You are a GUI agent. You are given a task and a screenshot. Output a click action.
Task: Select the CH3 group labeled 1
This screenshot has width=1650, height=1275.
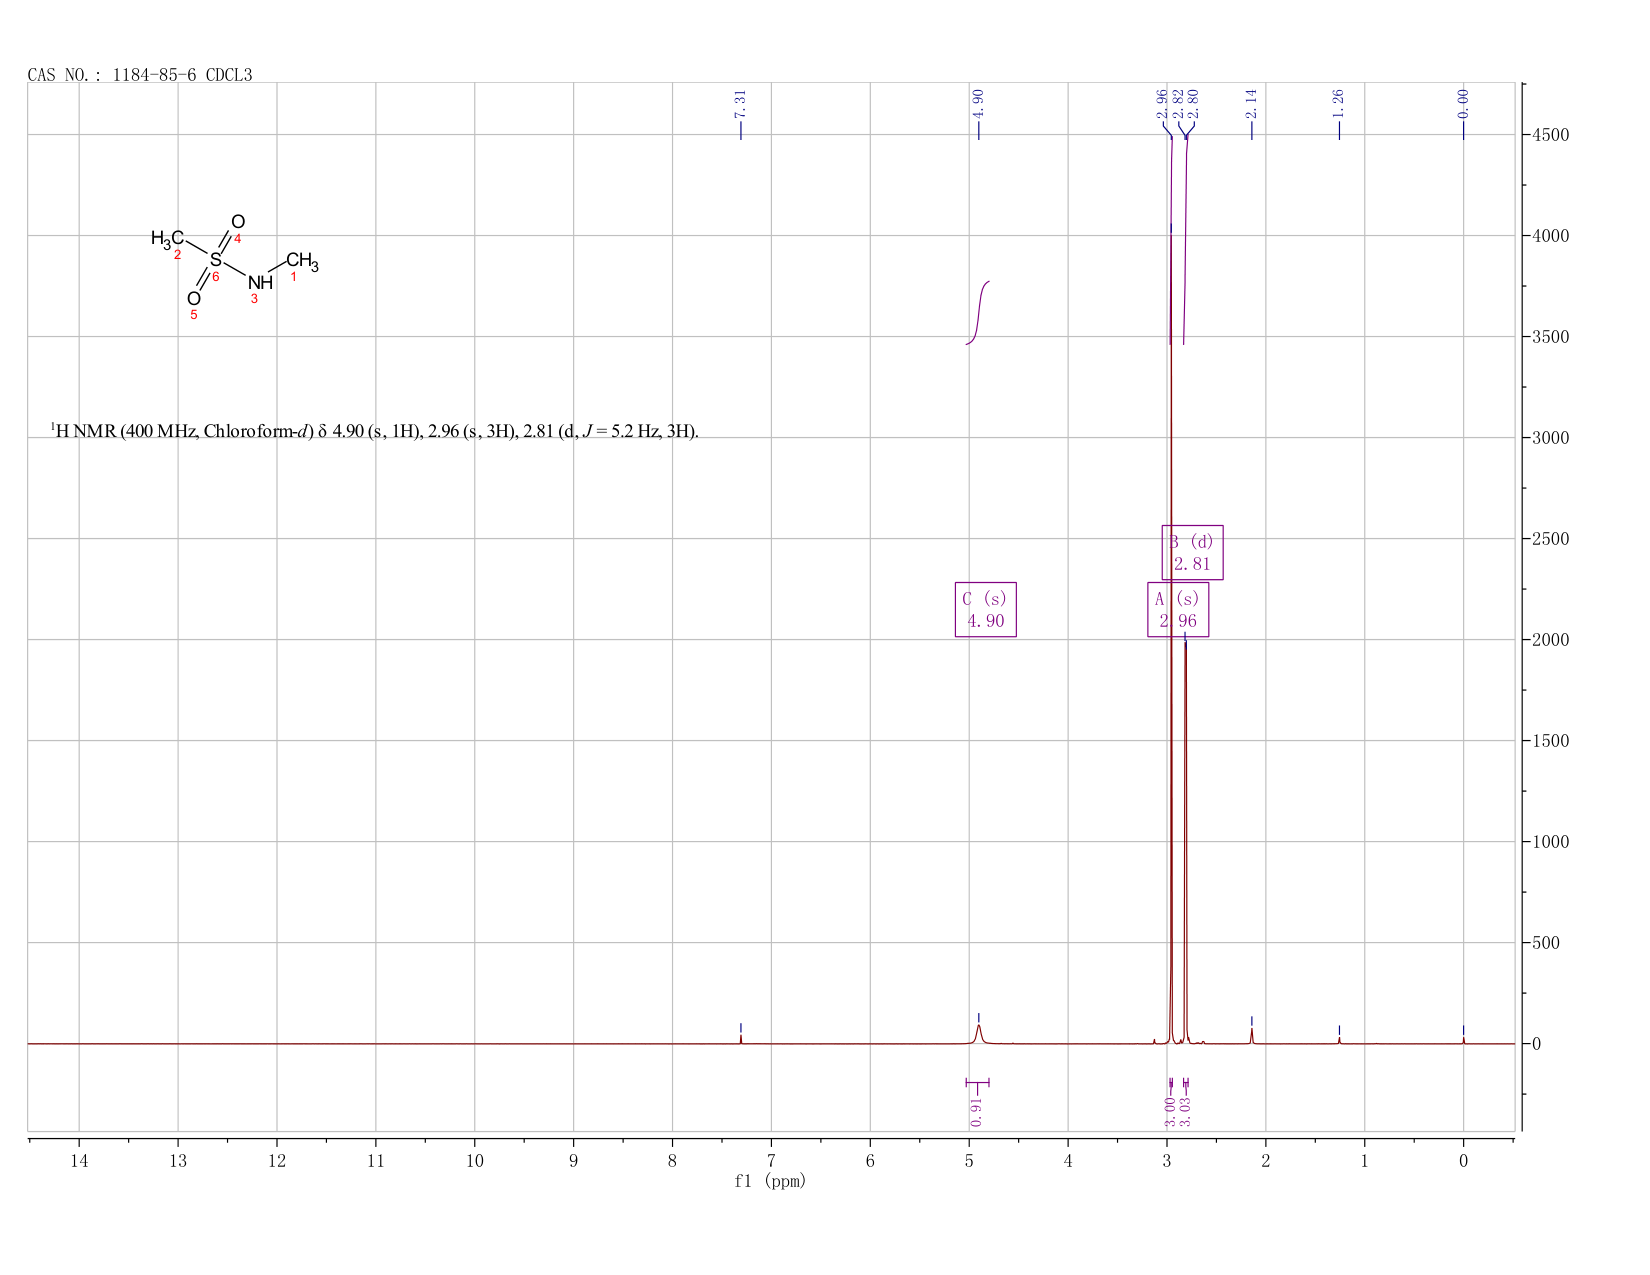302,262
